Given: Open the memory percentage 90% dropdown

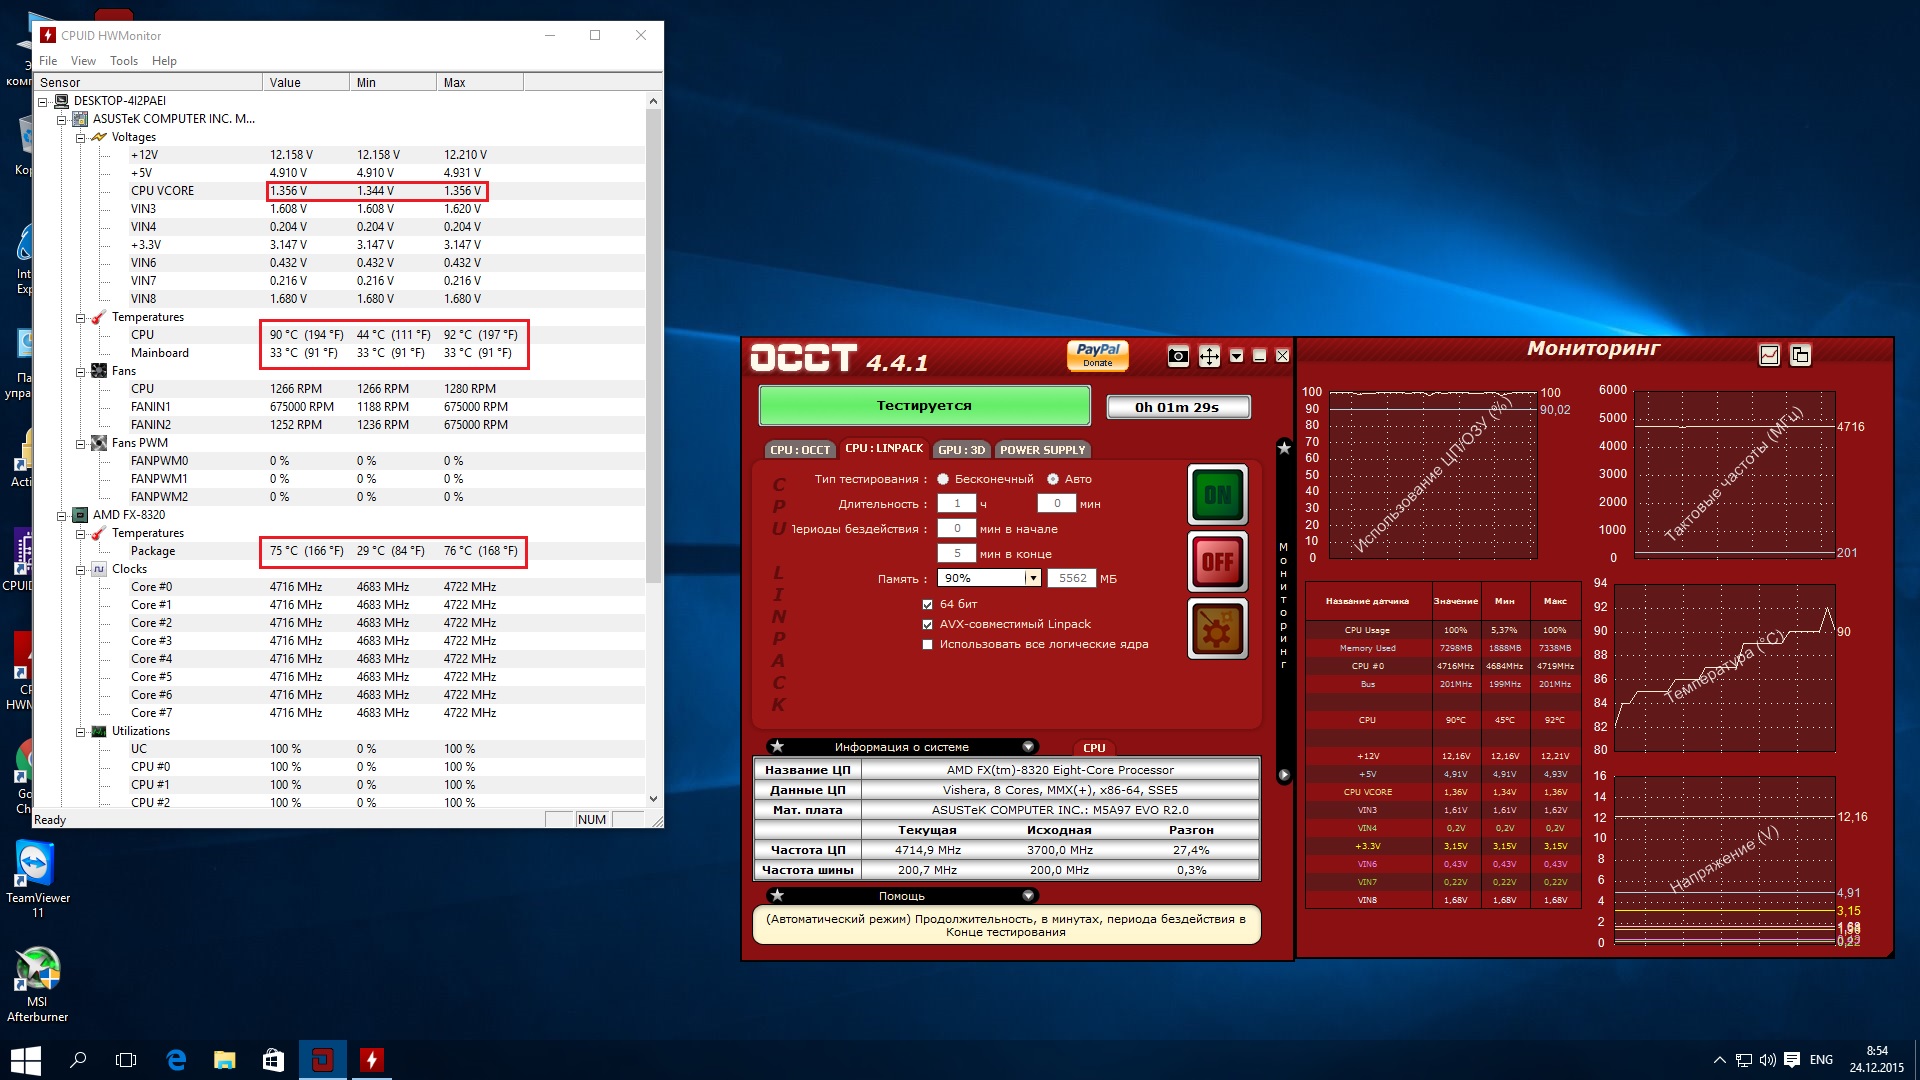Looking at the screenshot, I should point(1032,579).
